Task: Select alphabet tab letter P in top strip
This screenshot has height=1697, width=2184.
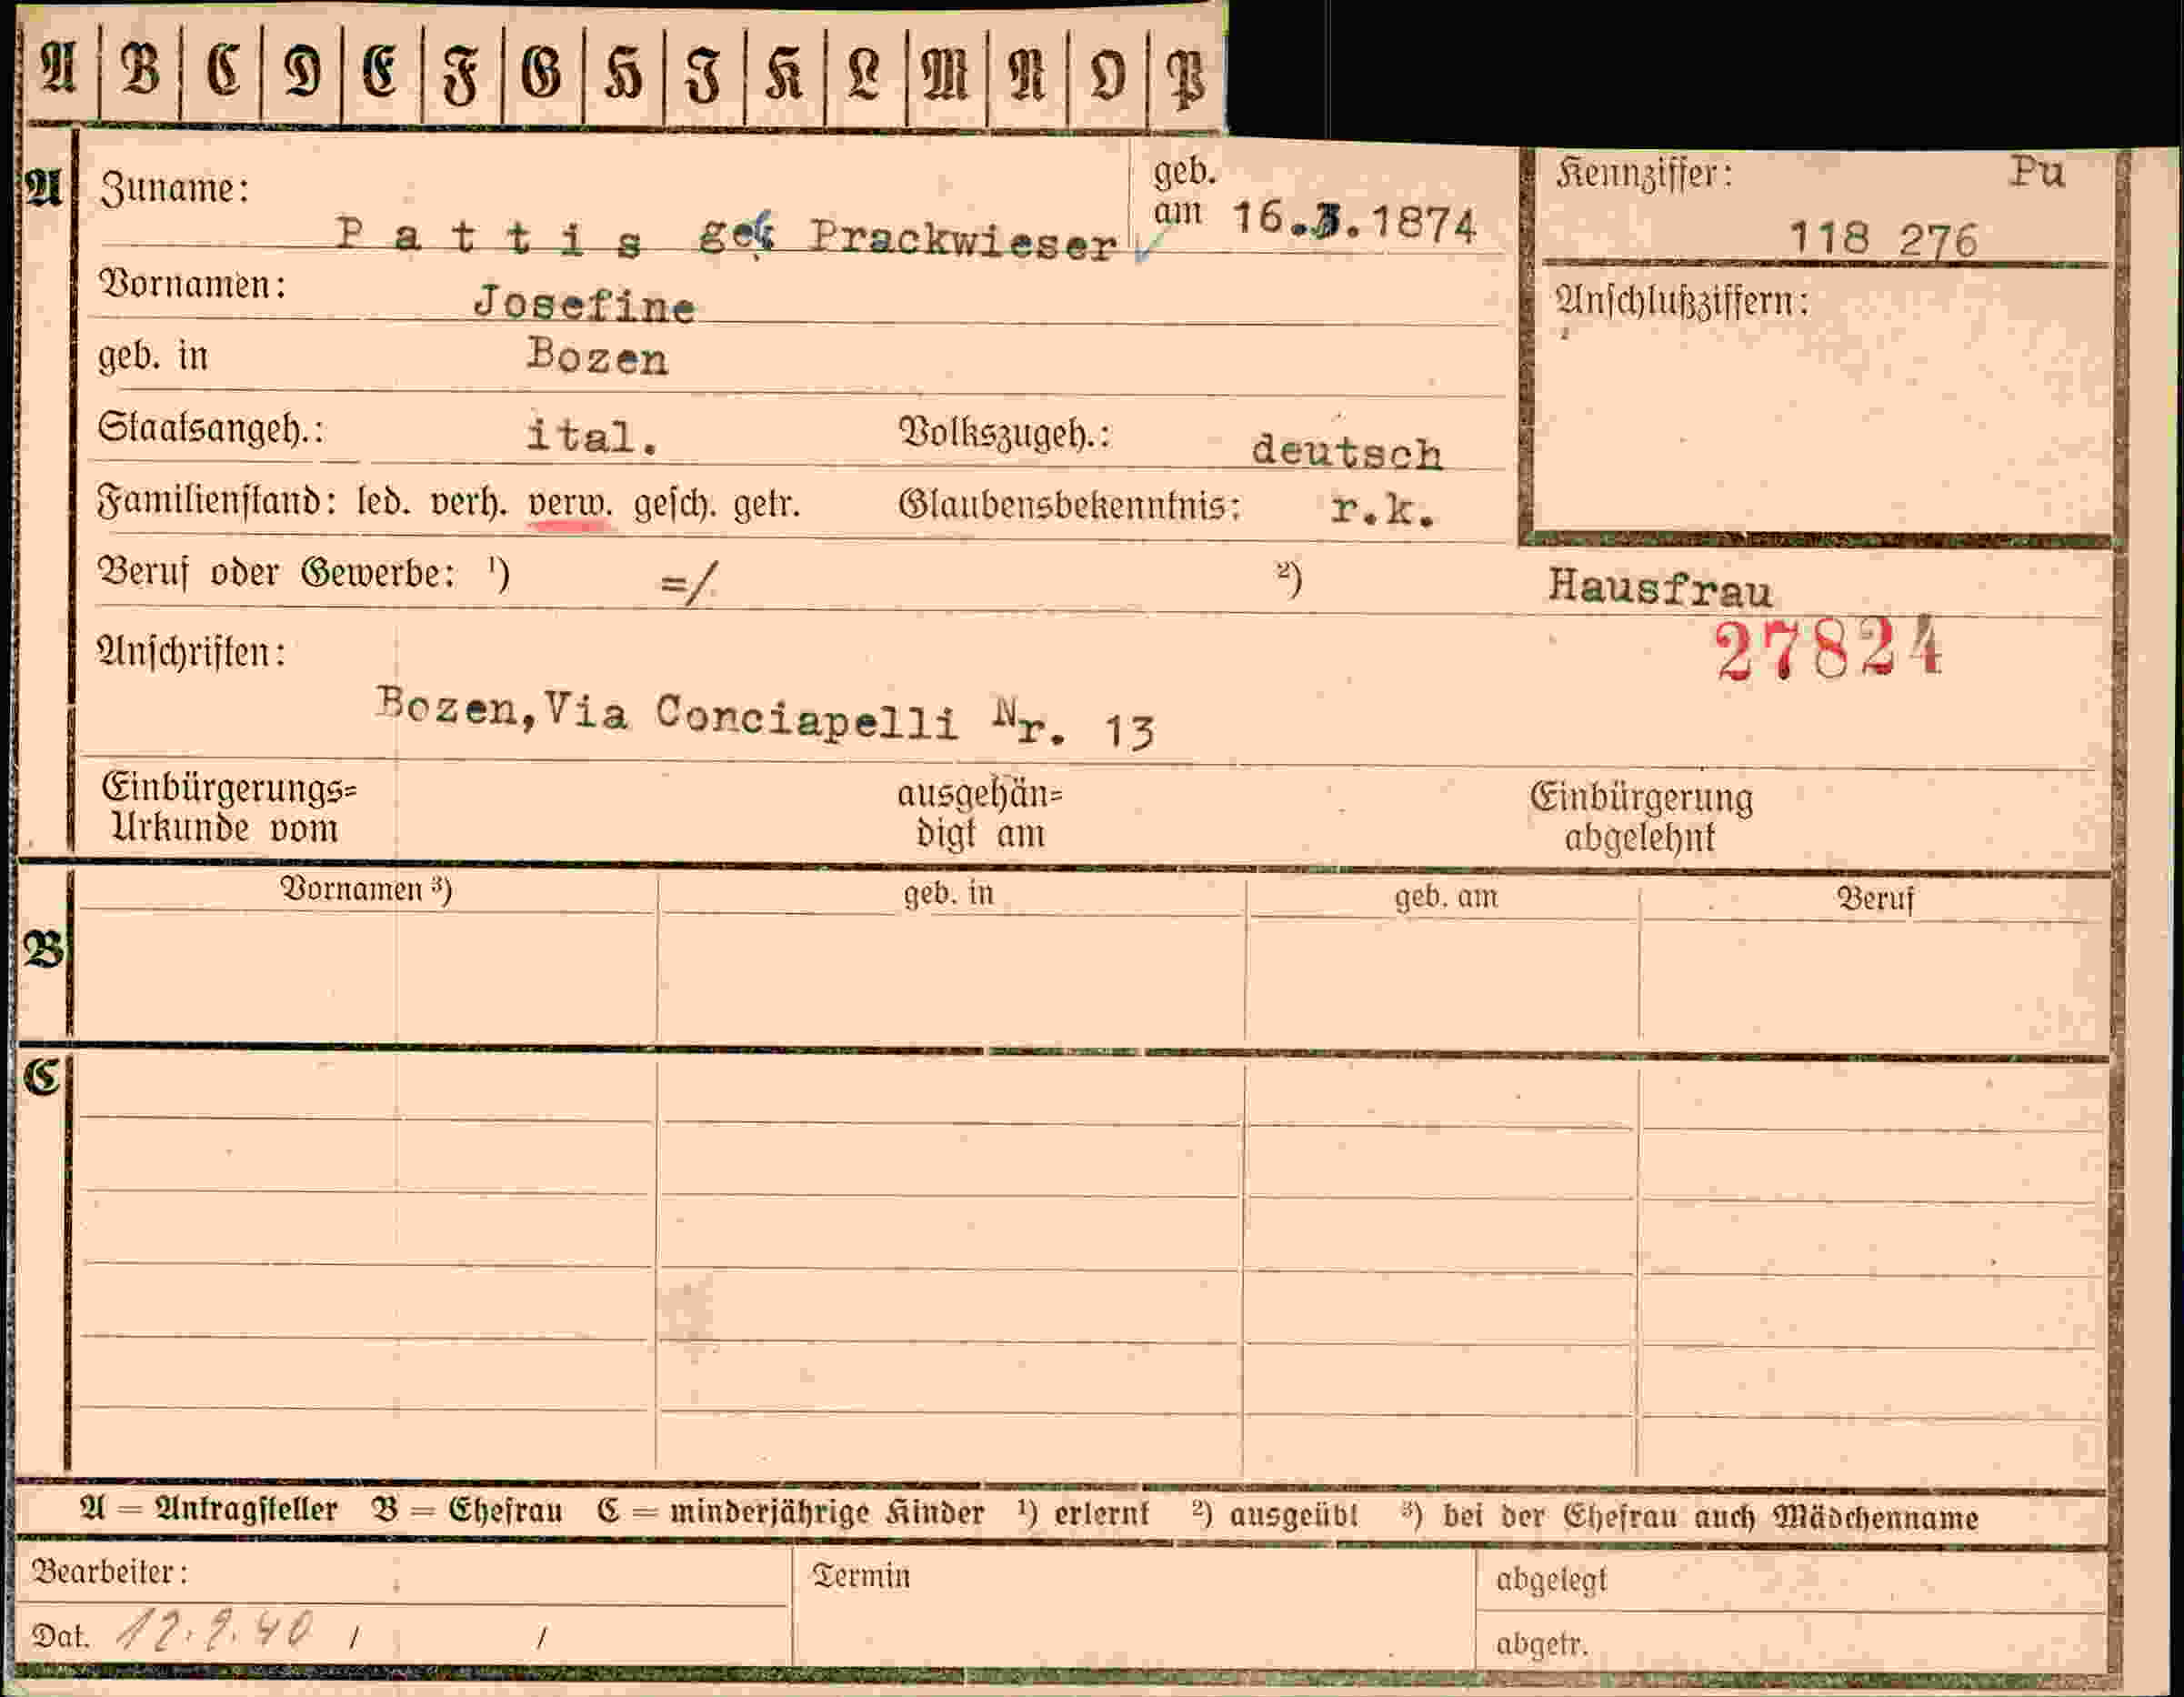Action: 1186,78
